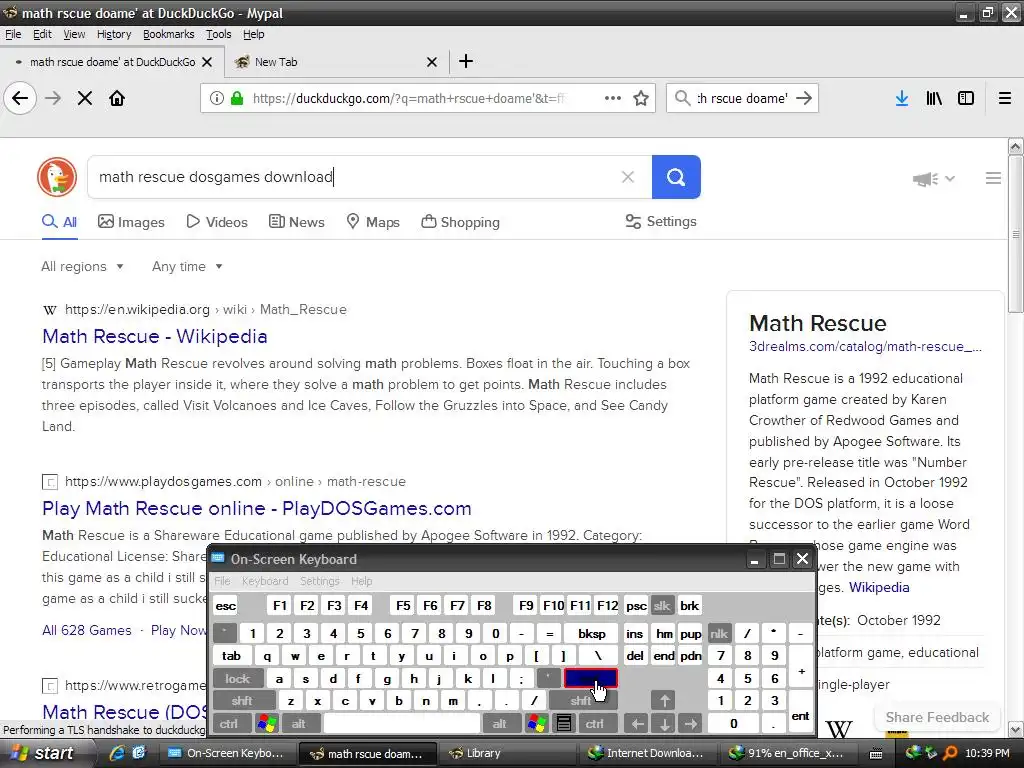Open the Library window from taskbar
Screen dimensions: 1024x768
point(507,753)
